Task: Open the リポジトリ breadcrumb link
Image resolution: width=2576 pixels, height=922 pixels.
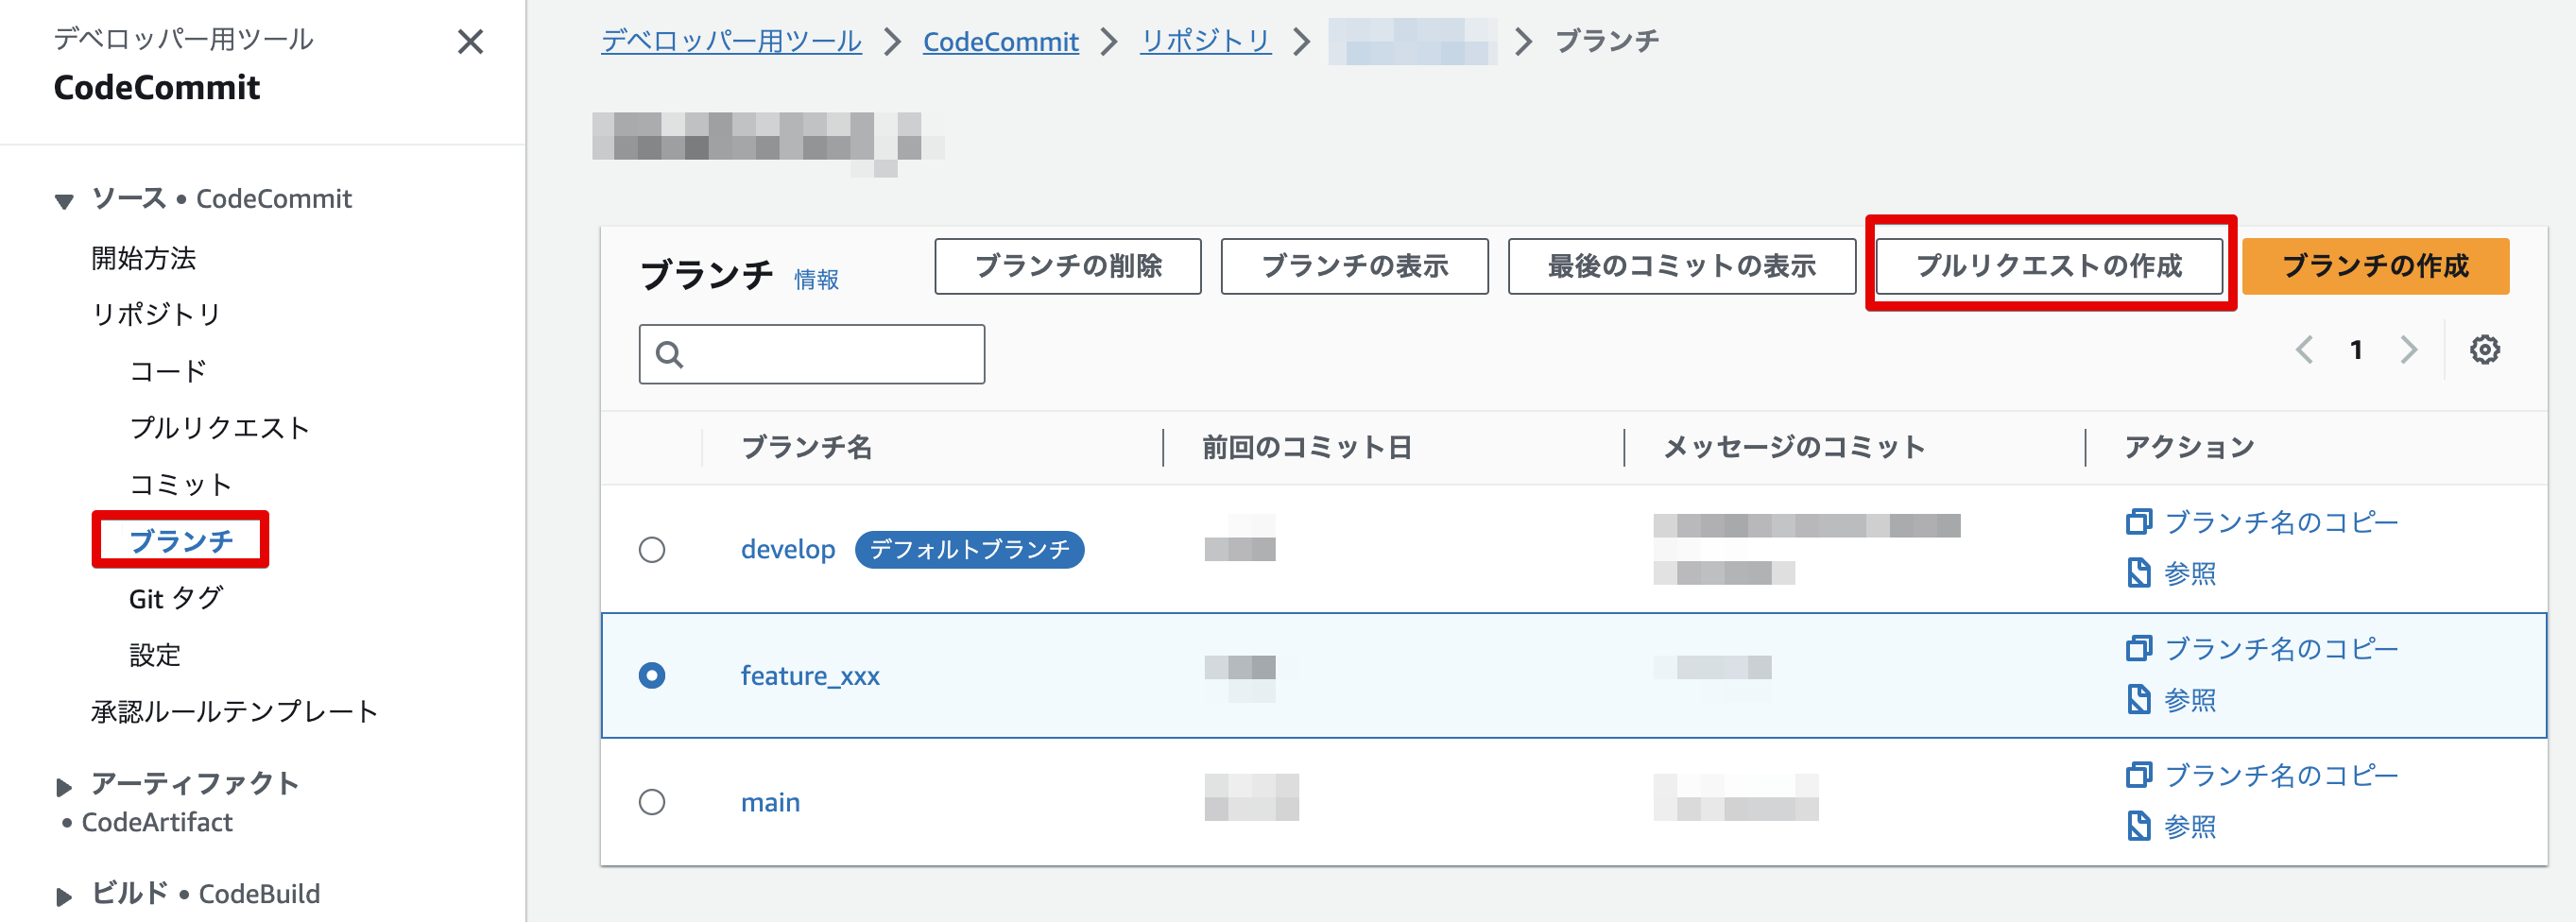Action: 1206,40
